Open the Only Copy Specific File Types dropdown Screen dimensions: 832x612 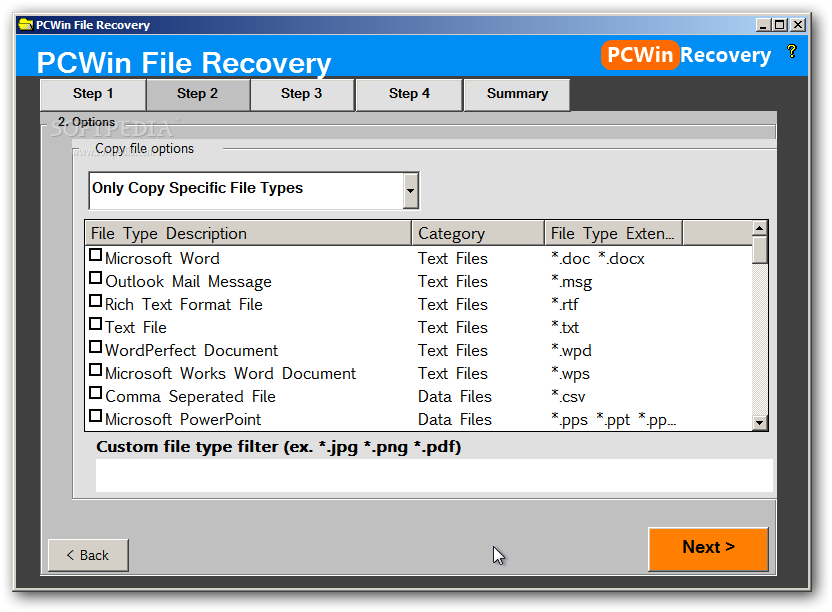click(x=410, y=191)
